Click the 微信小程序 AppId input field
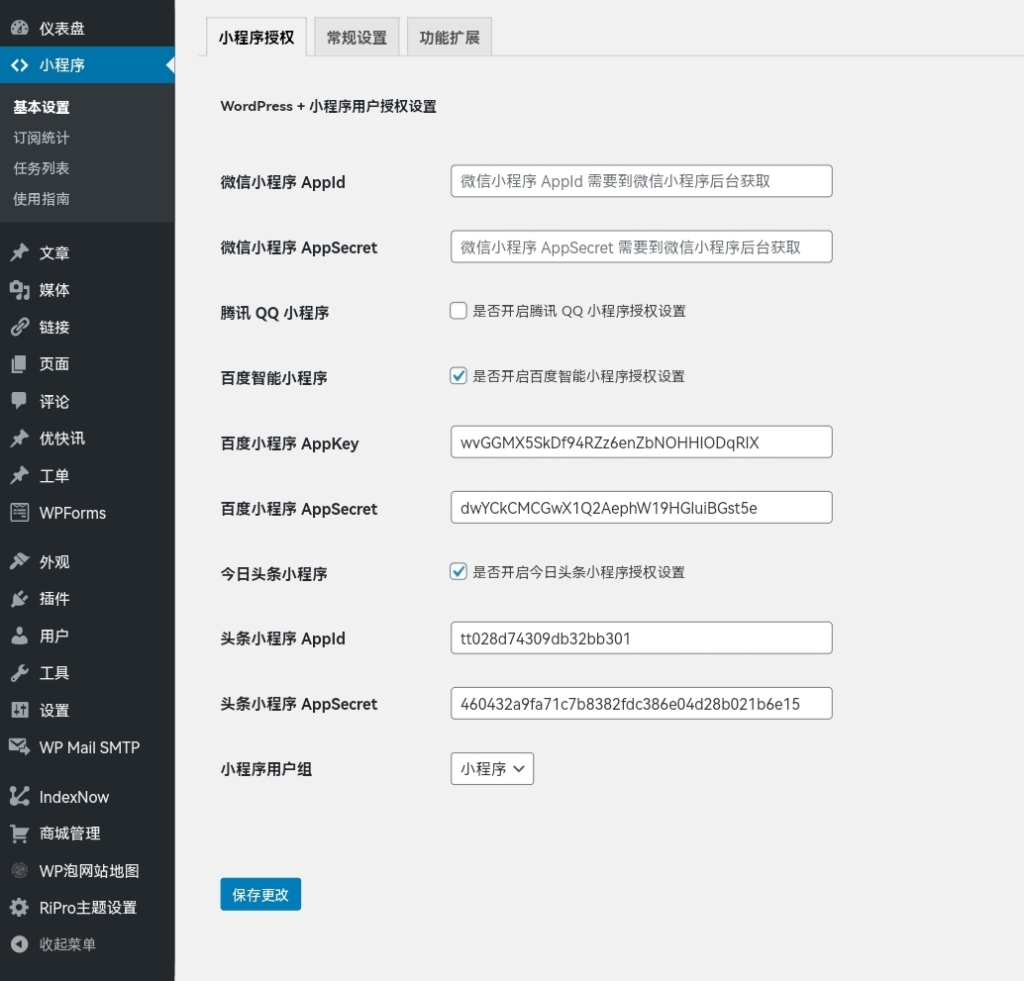 (641, 181)
